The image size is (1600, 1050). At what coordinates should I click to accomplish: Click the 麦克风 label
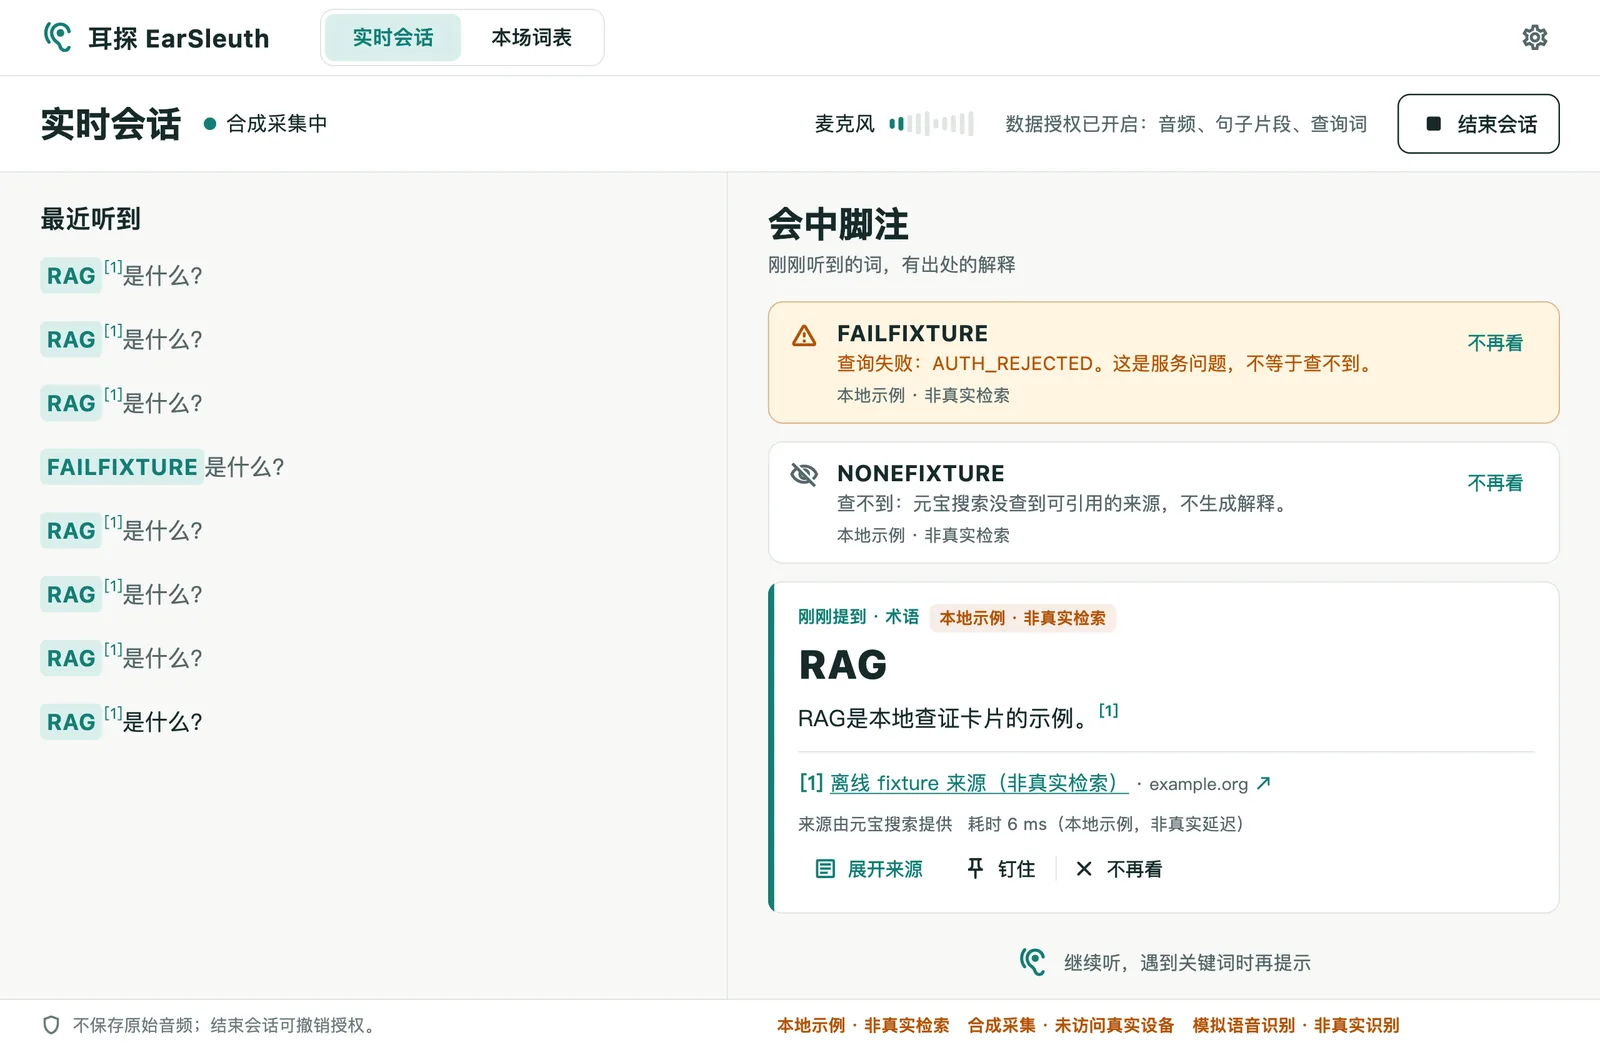(x=844, y=124)
